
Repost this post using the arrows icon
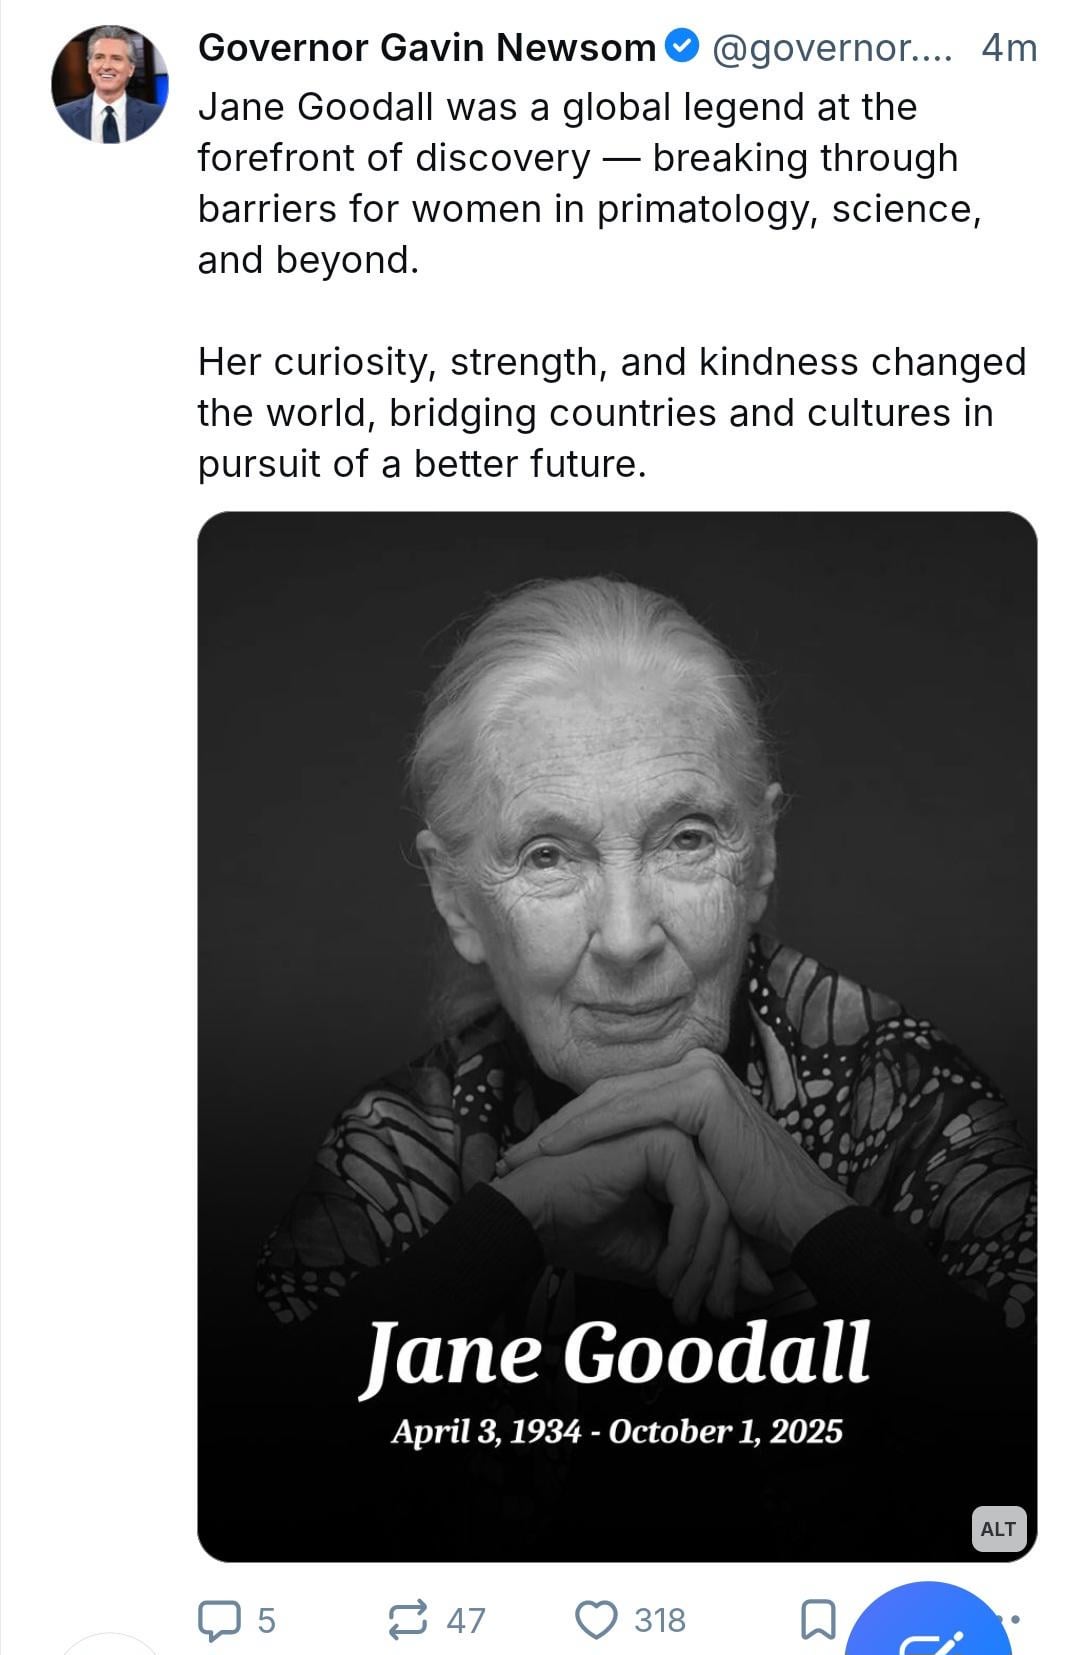point(408,1620)
